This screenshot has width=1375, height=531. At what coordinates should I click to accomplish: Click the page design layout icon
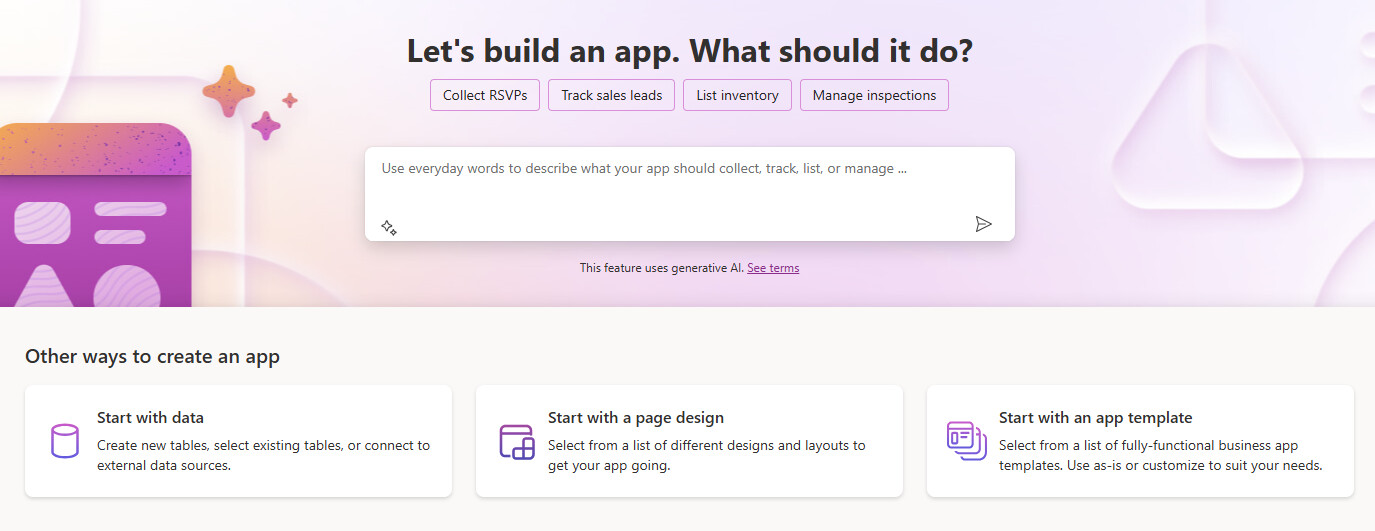click(517, 441)
